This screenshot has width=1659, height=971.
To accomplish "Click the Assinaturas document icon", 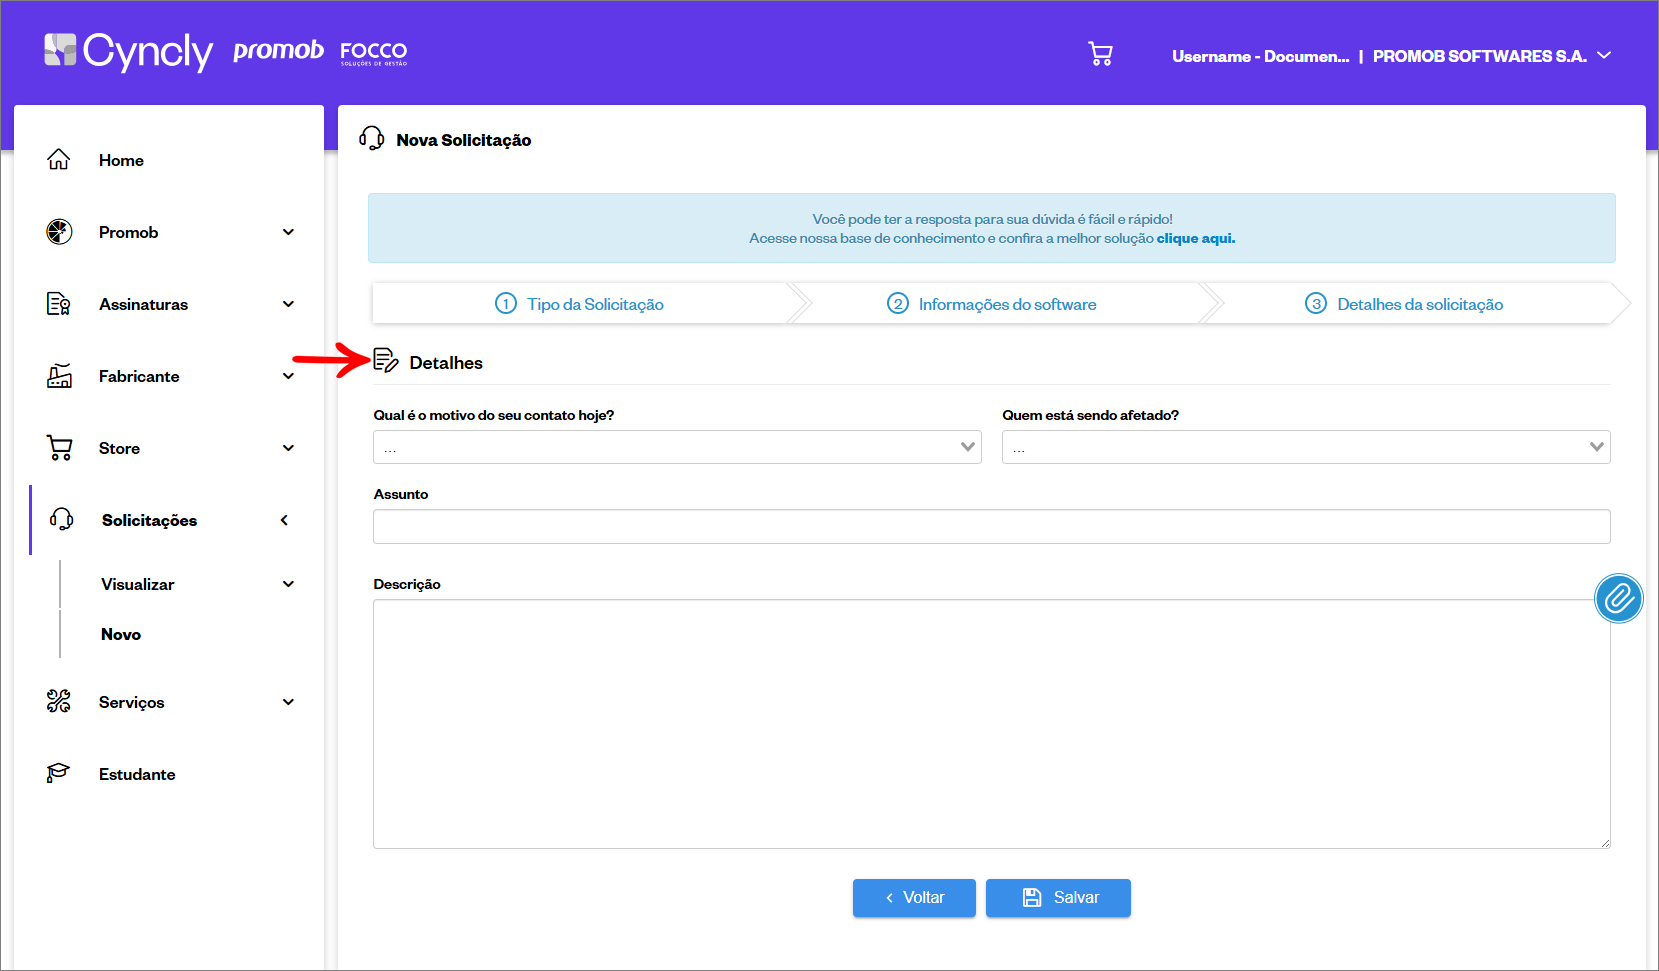I will pos(59,304).
